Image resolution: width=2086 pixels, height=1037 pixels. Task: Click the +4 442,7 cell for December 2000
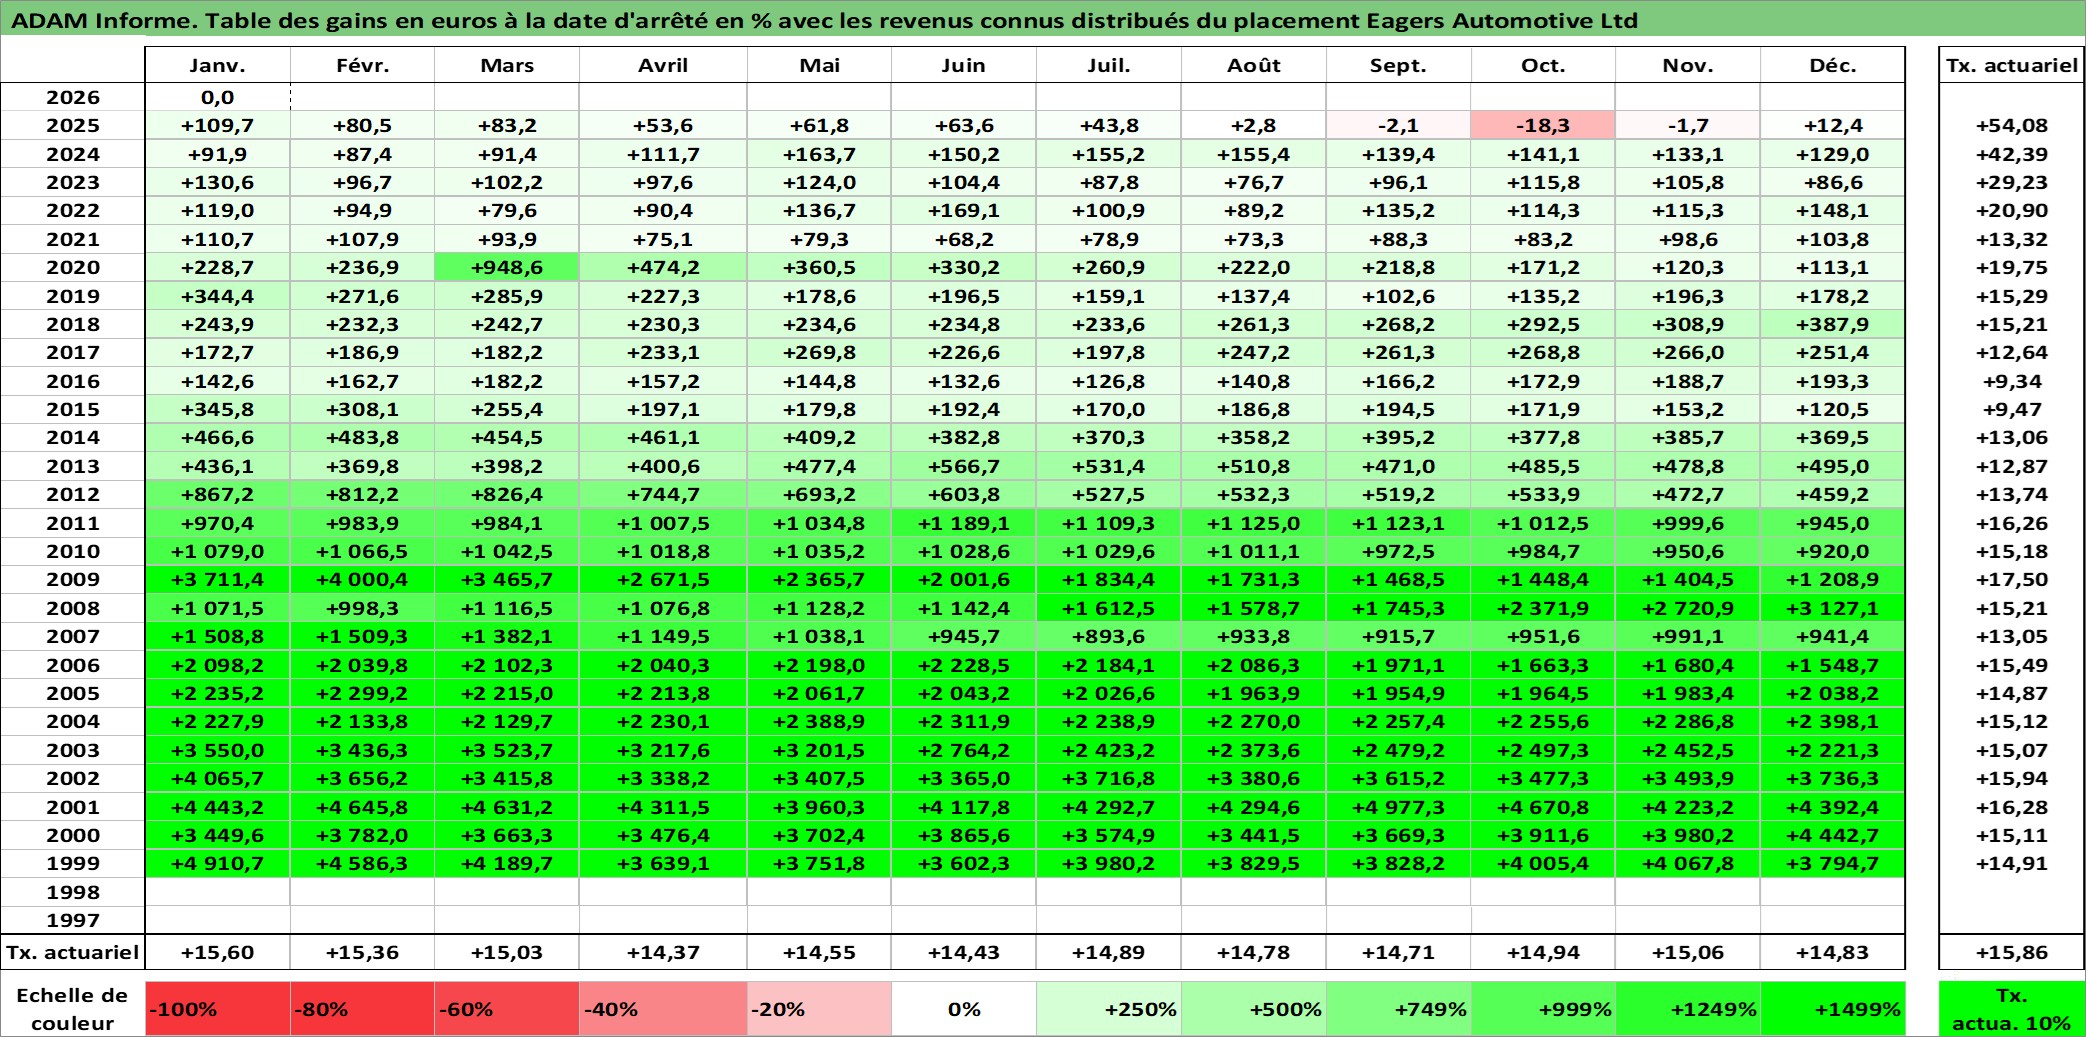pyautogui.click(x=1833, y=835)
